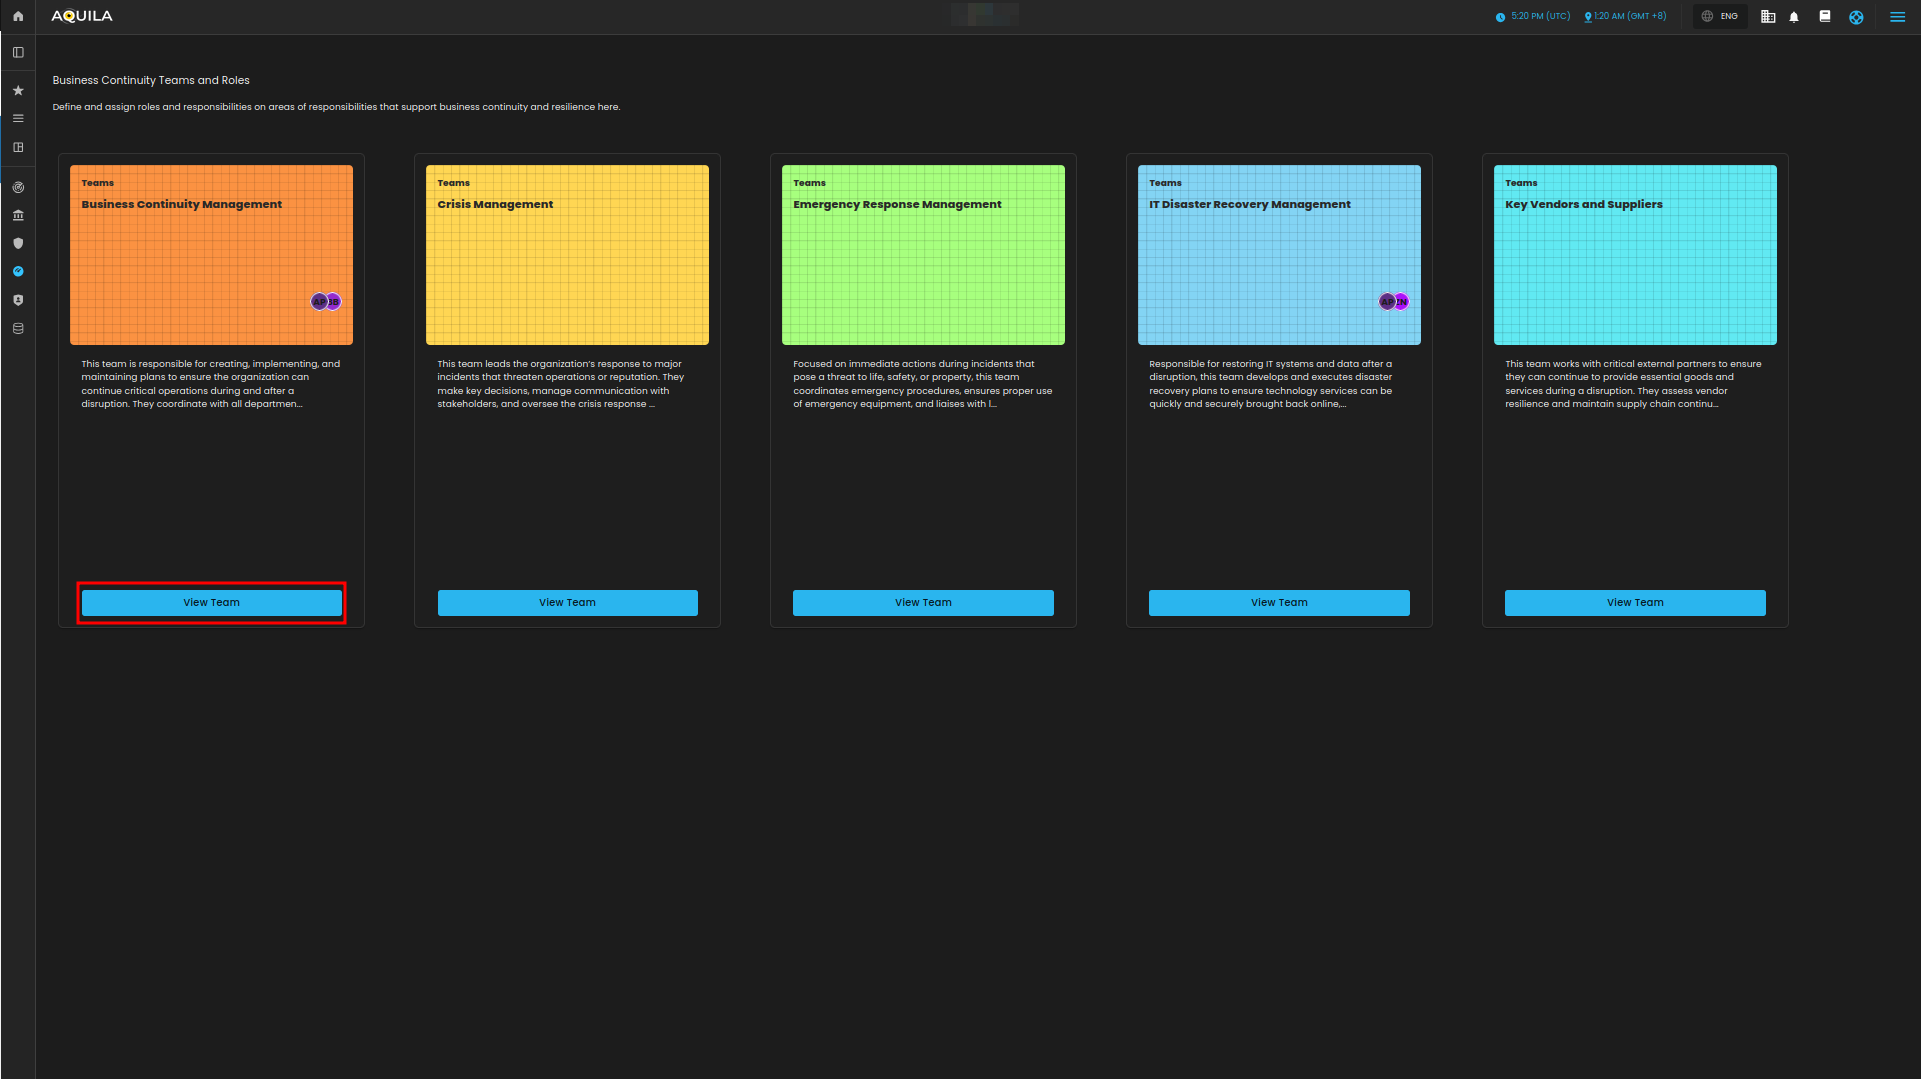The image size is (1921, 1079).
Task: Expand the list menu icon in sidebar
Action: [x=18, y=118]
